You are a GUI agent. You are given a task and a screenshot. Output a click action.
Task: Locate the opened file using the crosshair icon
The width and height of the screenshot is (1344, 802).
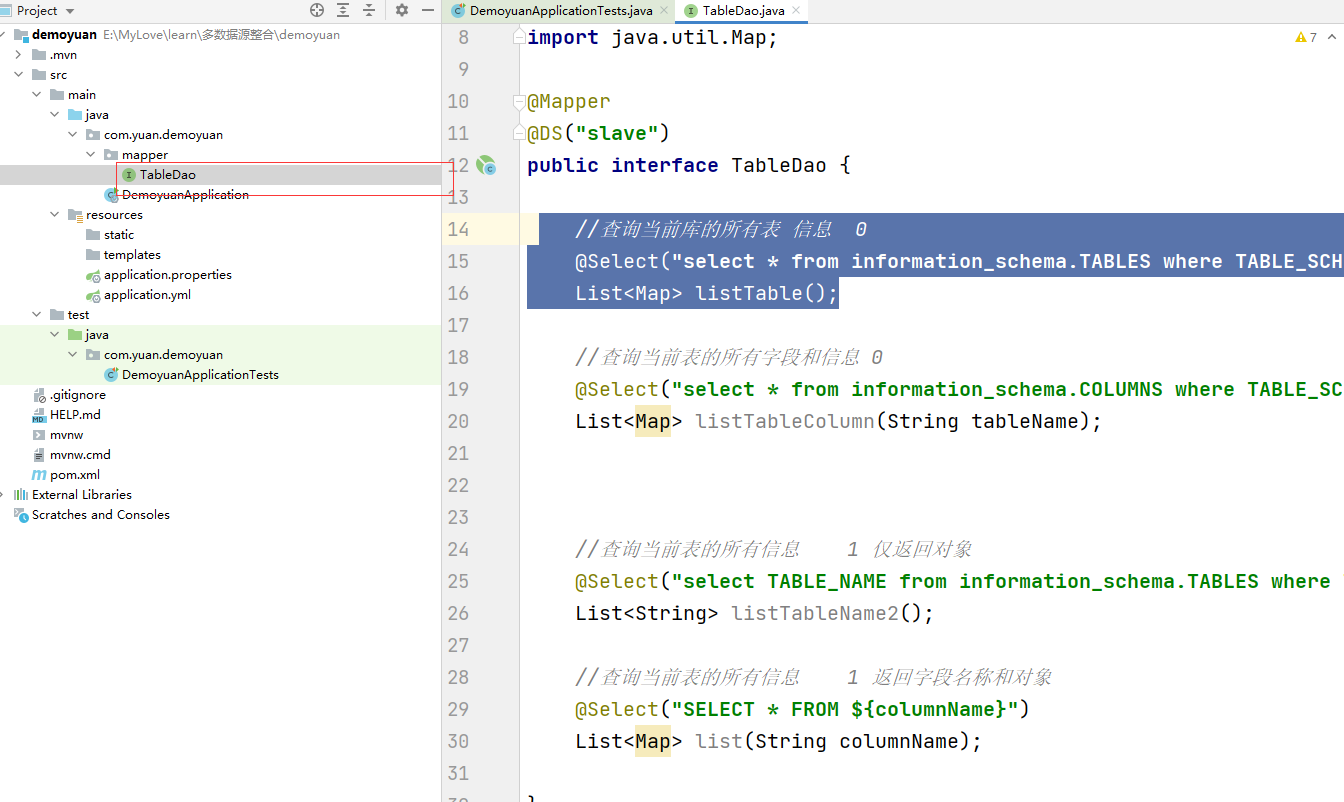click(316, 9)
